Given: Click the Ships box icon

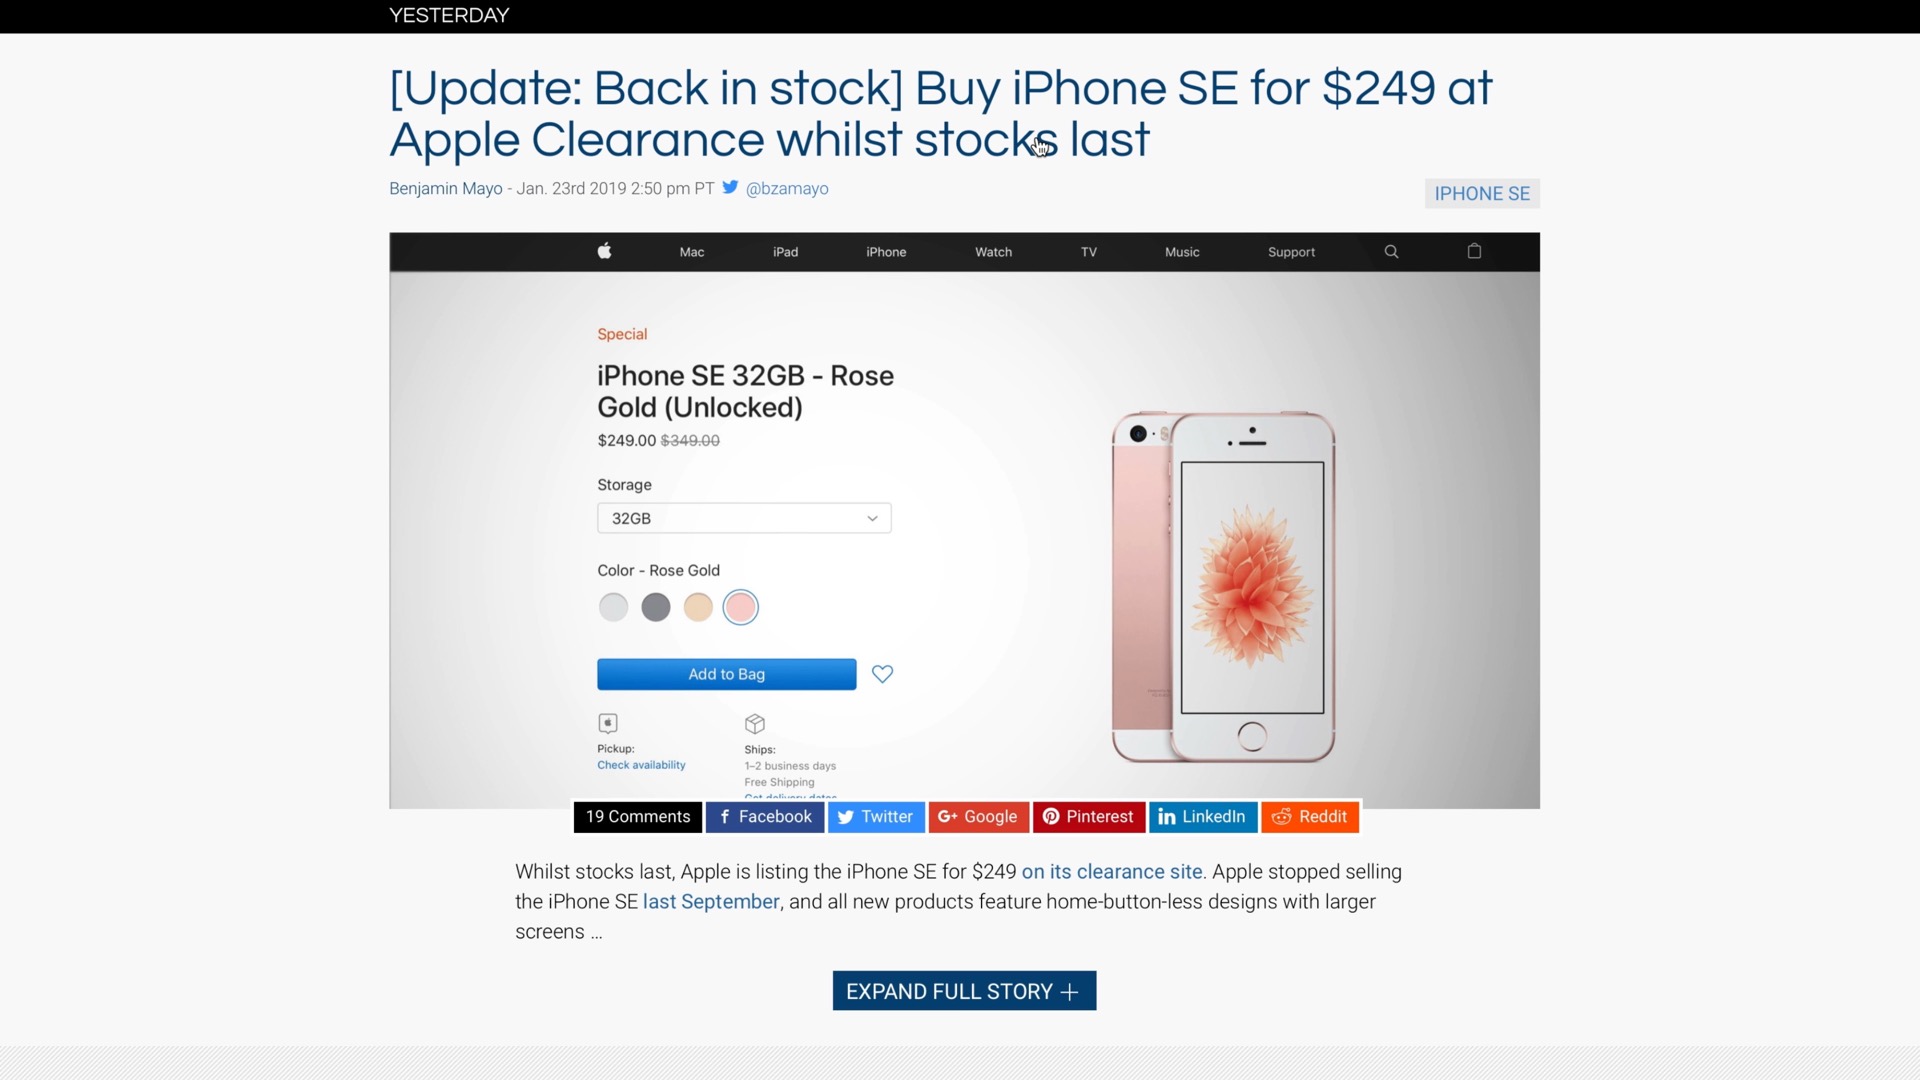Looking at the screenshot, I should 755,723.
